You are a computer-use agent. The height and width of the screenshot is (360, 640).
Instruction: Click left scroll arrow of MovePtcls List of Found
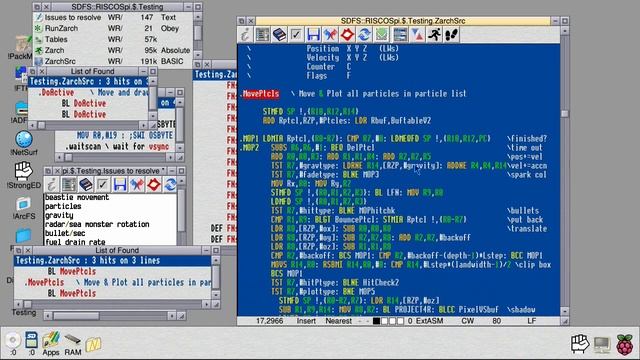18,304
